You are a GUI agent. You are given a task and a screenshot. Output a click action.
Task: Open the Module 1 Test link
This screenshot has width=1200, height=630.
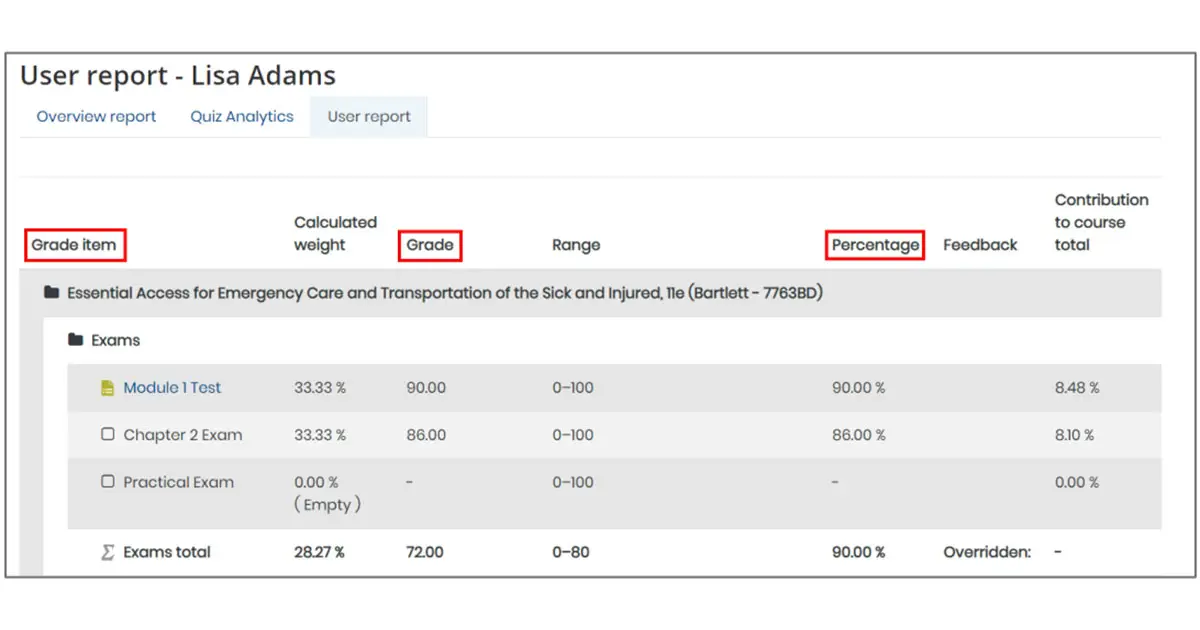[172, 388]
